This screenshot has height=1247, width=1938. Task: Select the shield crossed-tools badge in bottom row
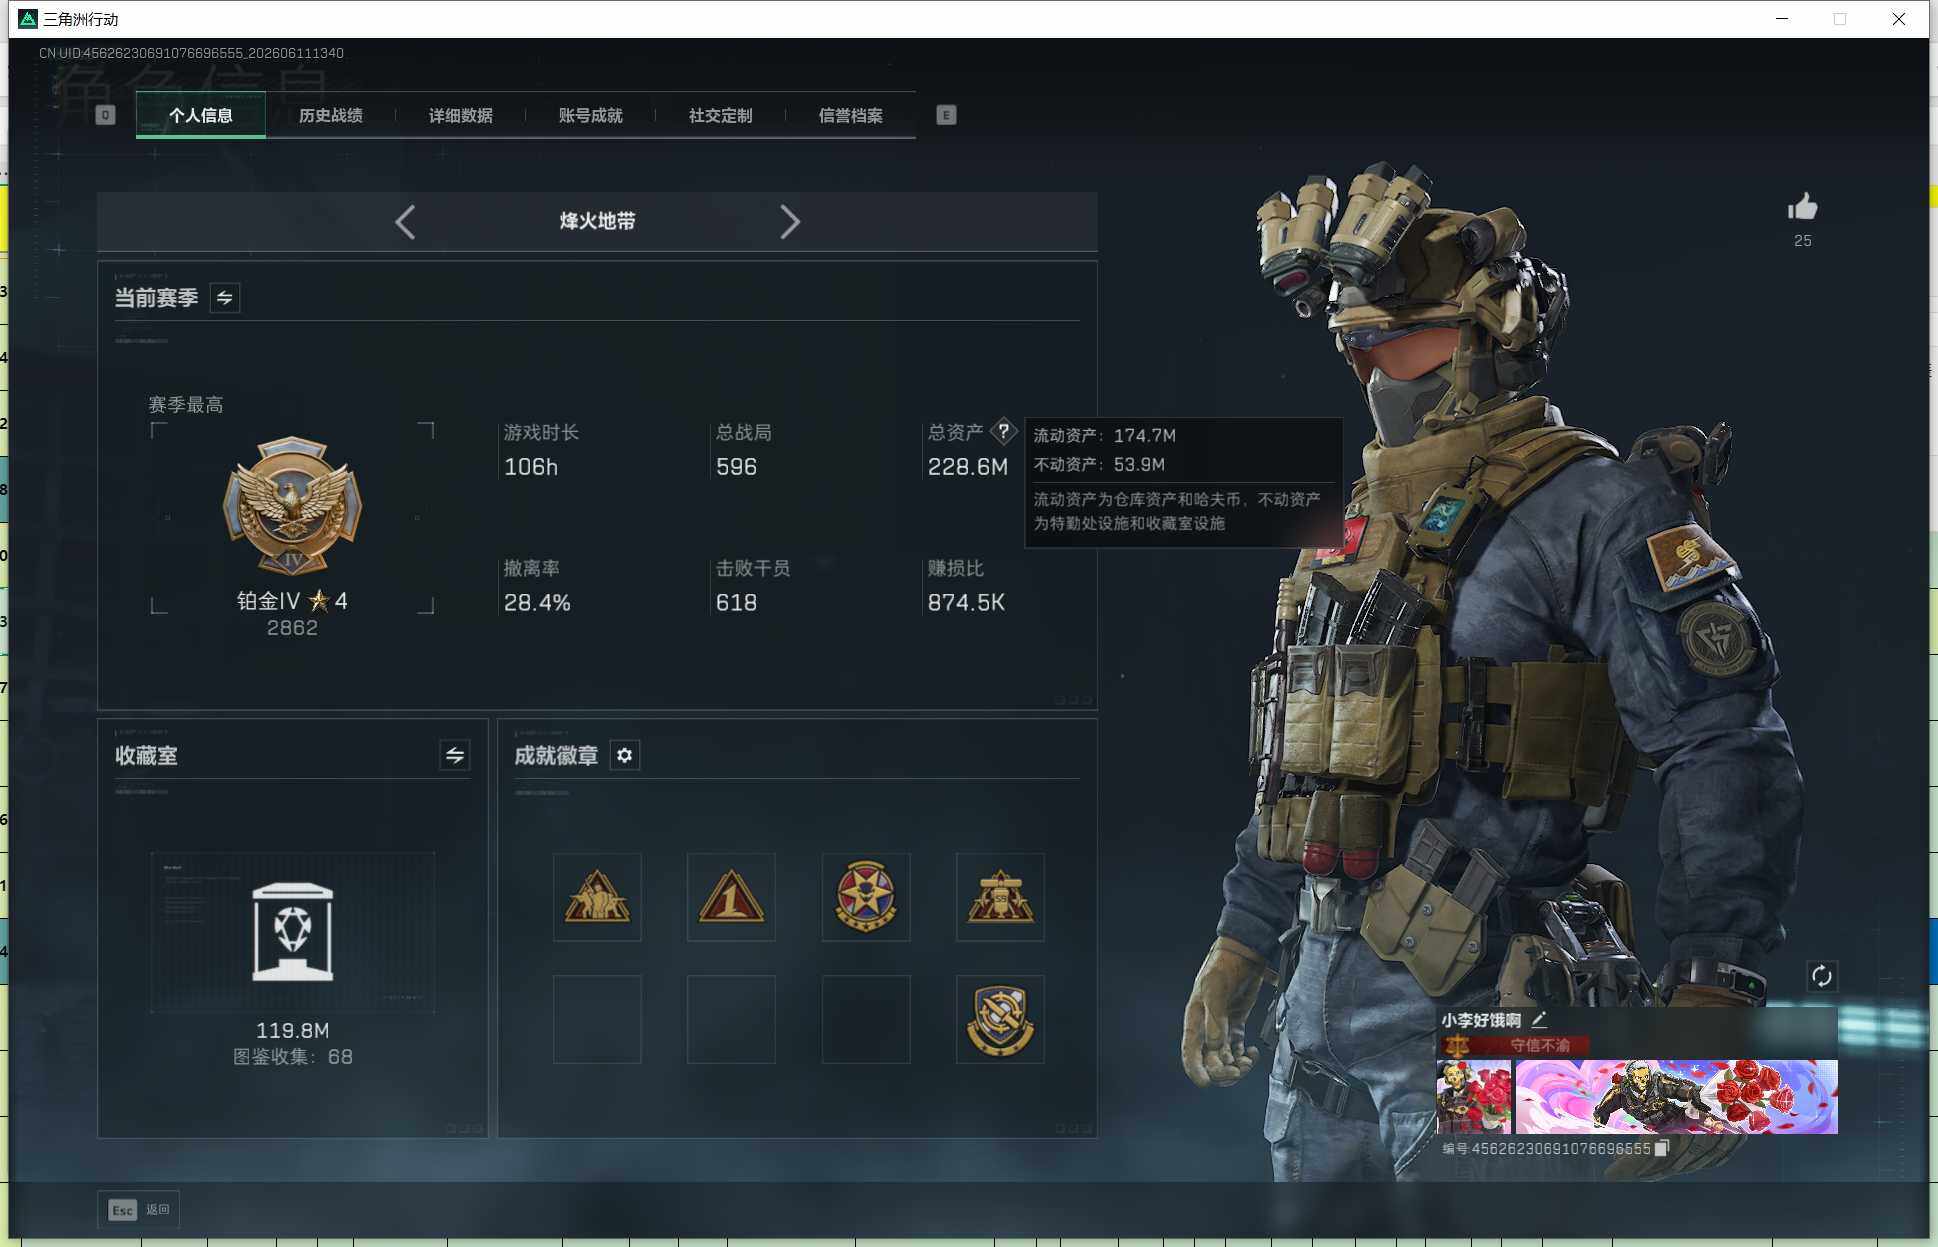click(1000, 1019)
